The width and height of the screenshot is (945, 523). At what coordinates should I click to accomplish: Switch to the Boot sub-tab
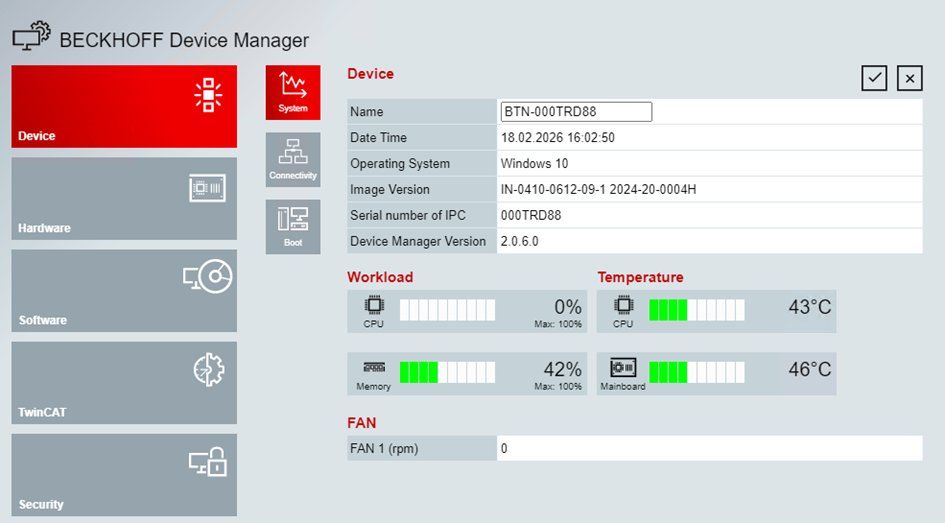pyautogui.click(x=293, y=227)
